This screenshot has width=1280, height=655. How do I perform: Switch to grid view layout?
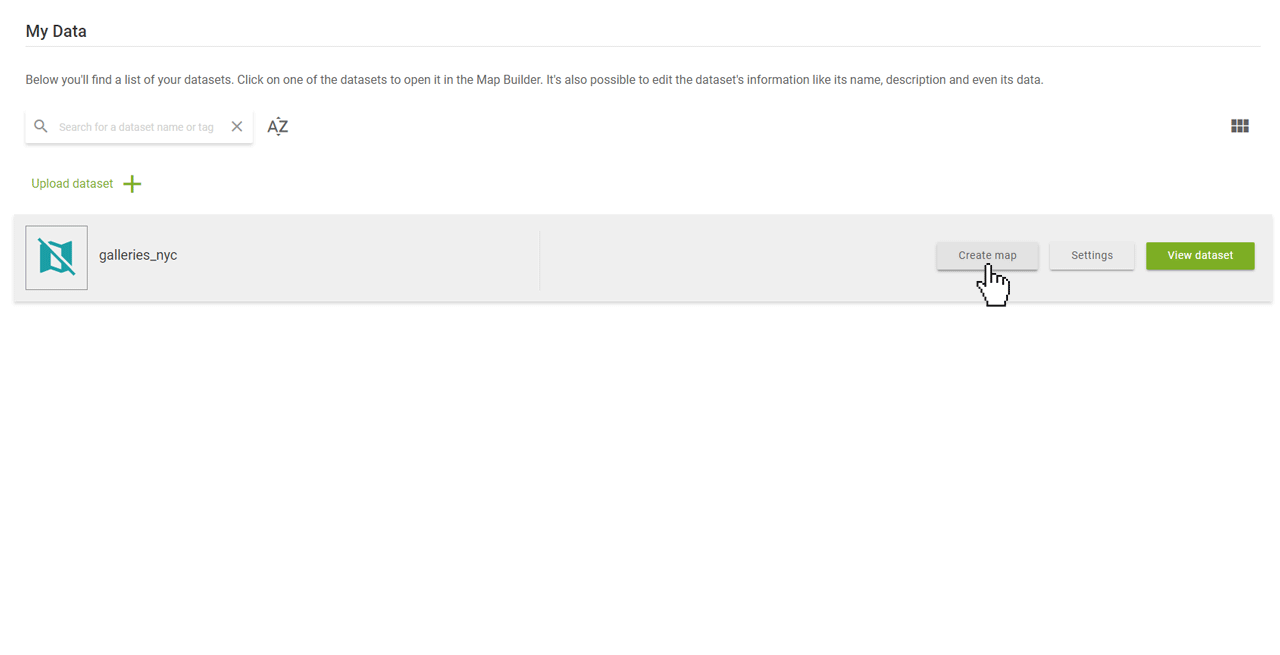pyautogui.click(x=1240, y=126)
